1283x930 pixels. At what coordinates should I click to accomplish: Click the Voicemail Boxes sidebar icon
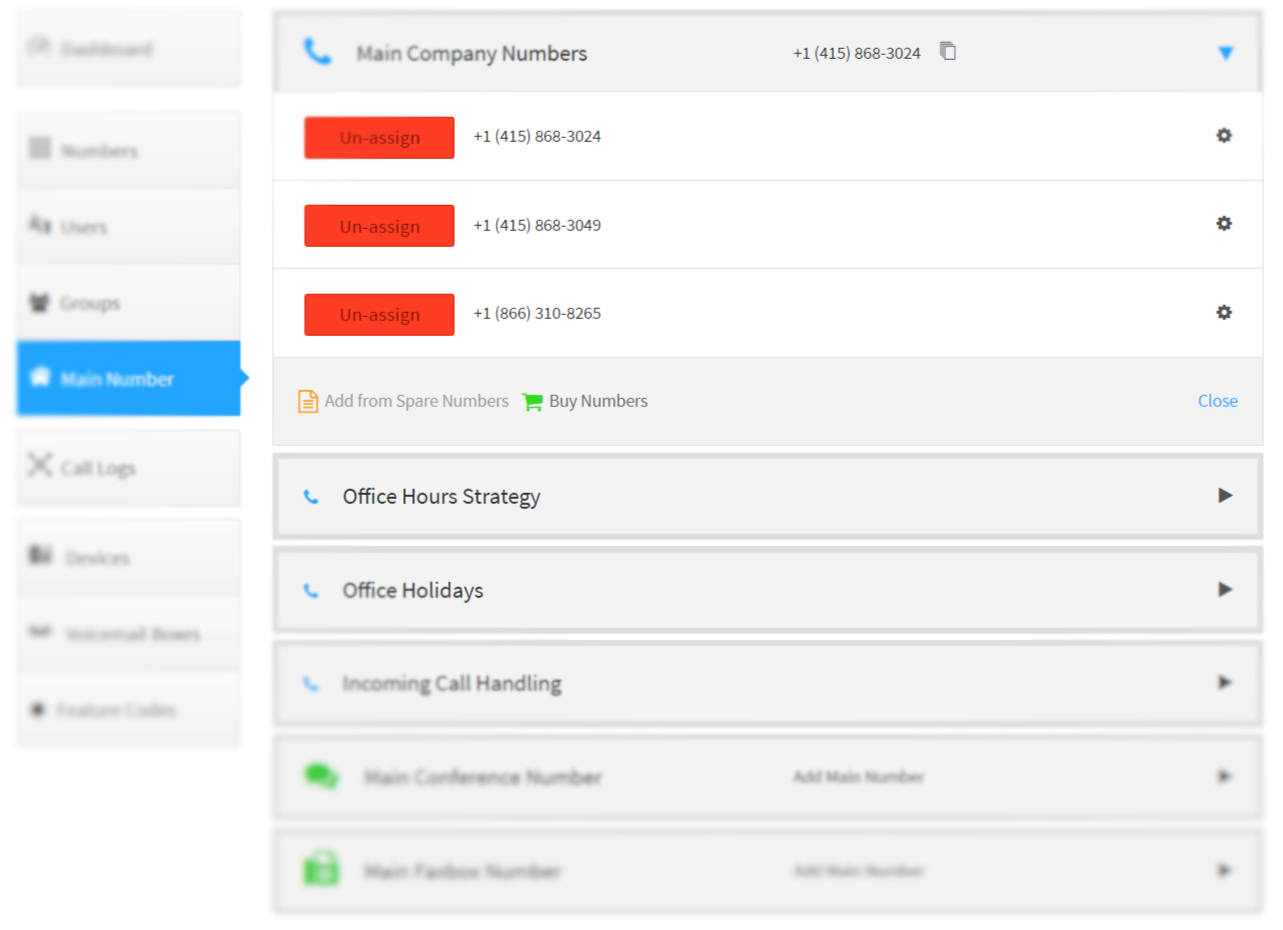(x=40, y=632)
